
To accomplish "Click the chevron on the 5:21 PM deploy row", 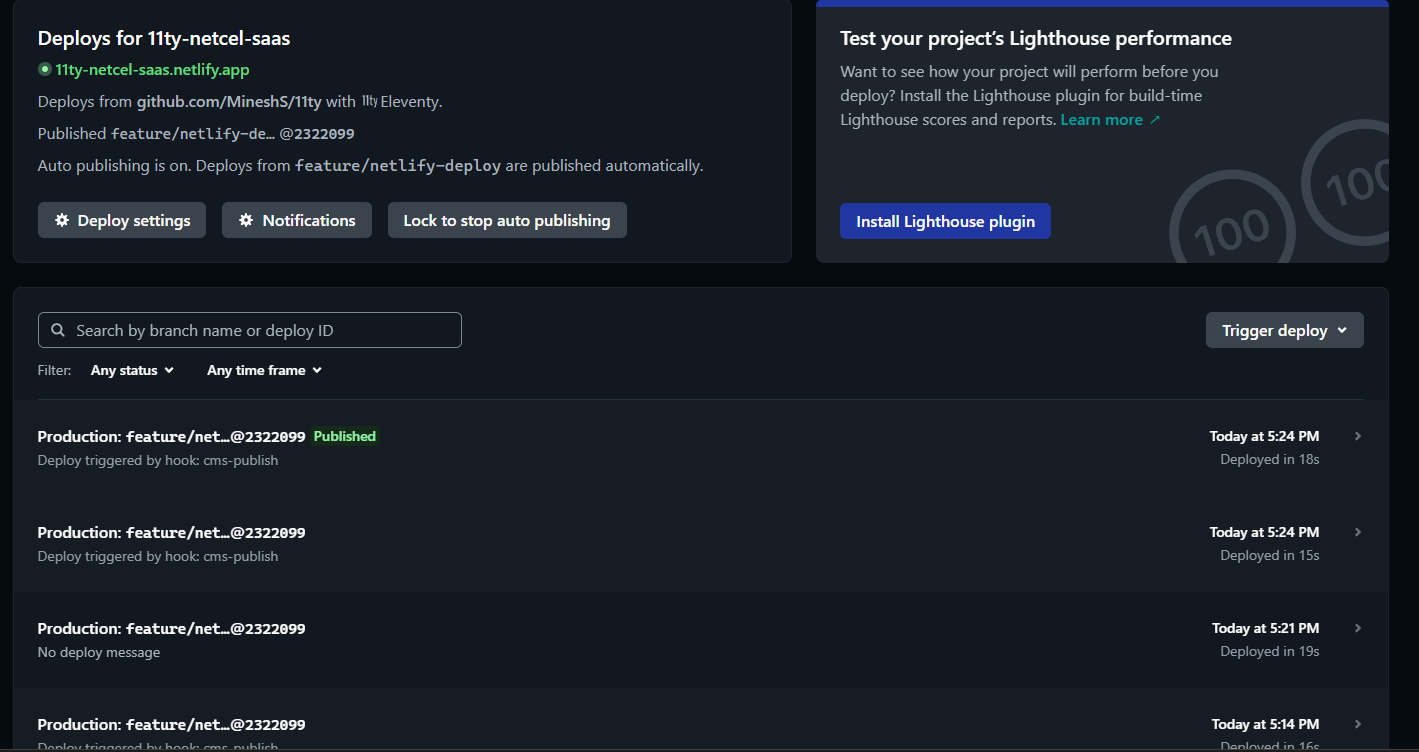I will pyautogui.click(x=1357, y=628).
